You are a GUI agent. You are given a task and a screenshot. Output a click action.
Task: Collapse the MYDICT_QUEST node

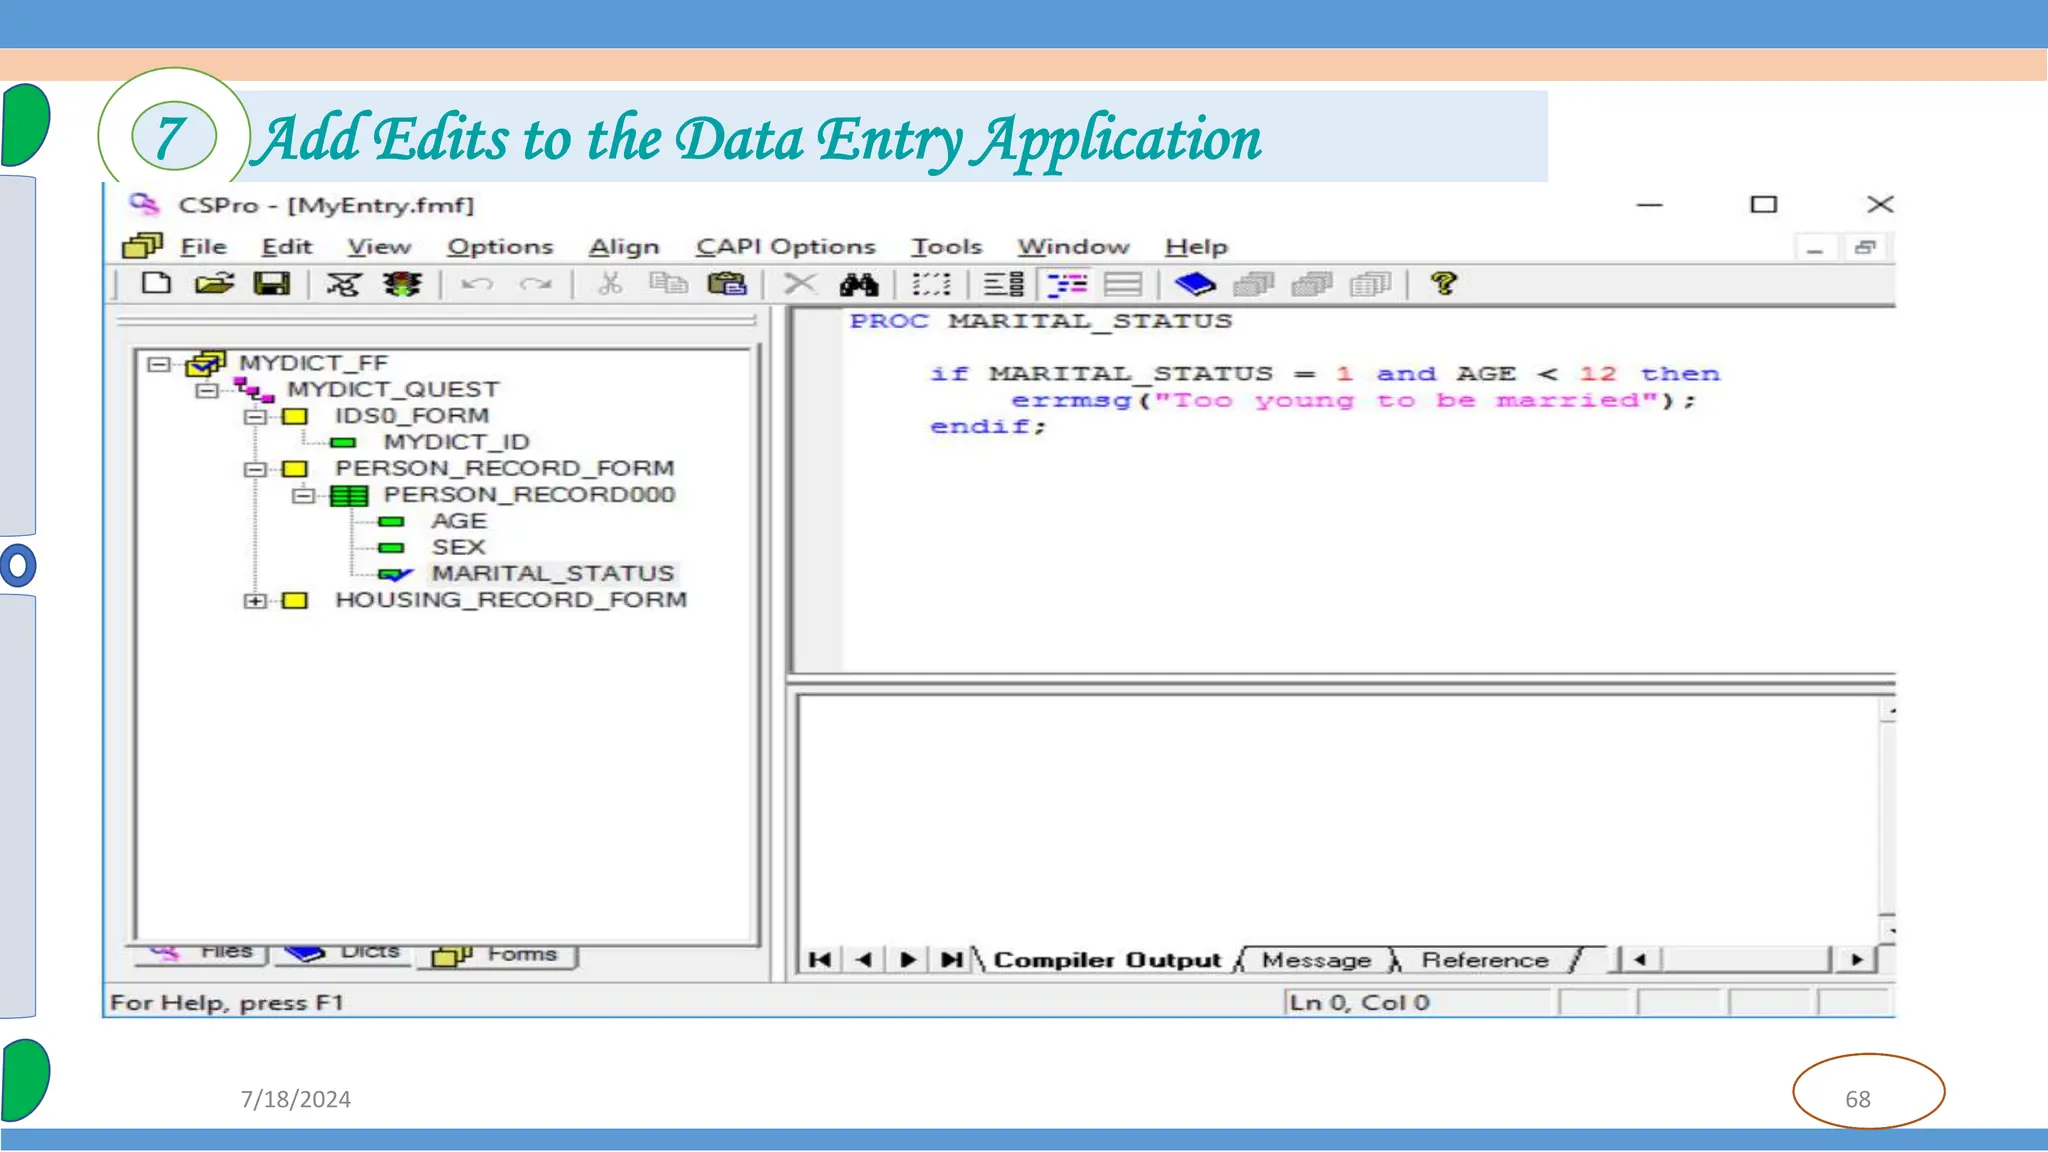point(207,390)
